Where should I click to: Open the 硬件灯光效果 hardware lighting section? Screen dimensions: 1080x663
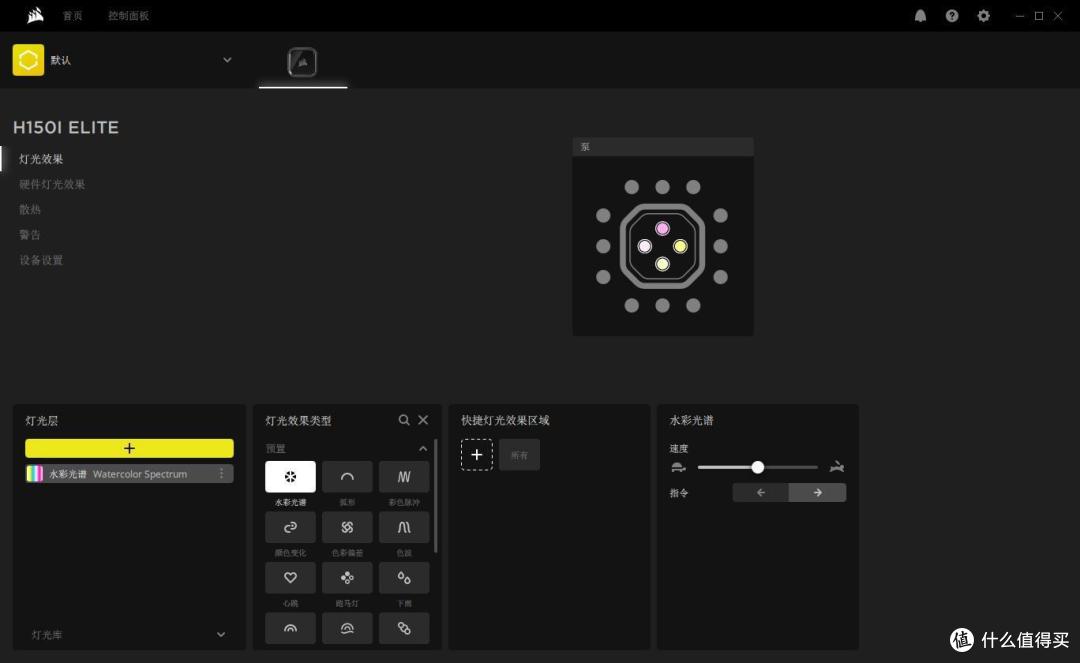[52, 185]
